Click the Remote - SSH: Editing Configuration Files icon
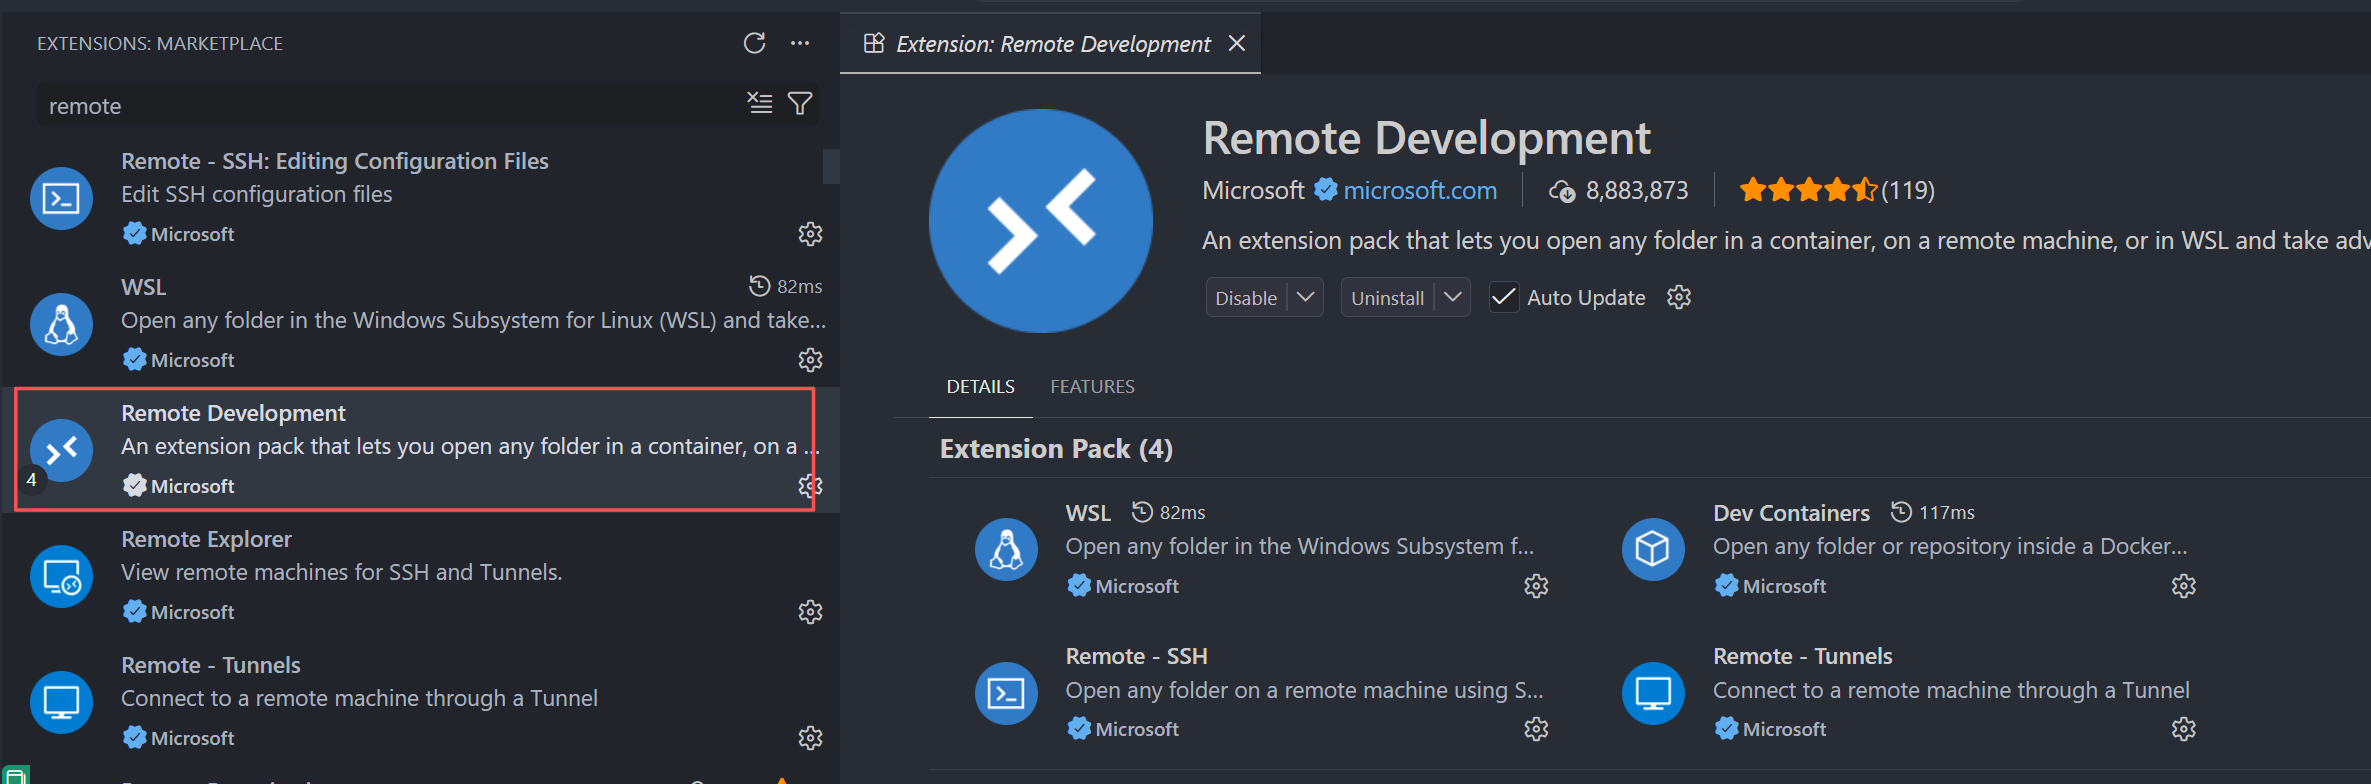Screen dimensions: 2371x784 tap(61, 198)
